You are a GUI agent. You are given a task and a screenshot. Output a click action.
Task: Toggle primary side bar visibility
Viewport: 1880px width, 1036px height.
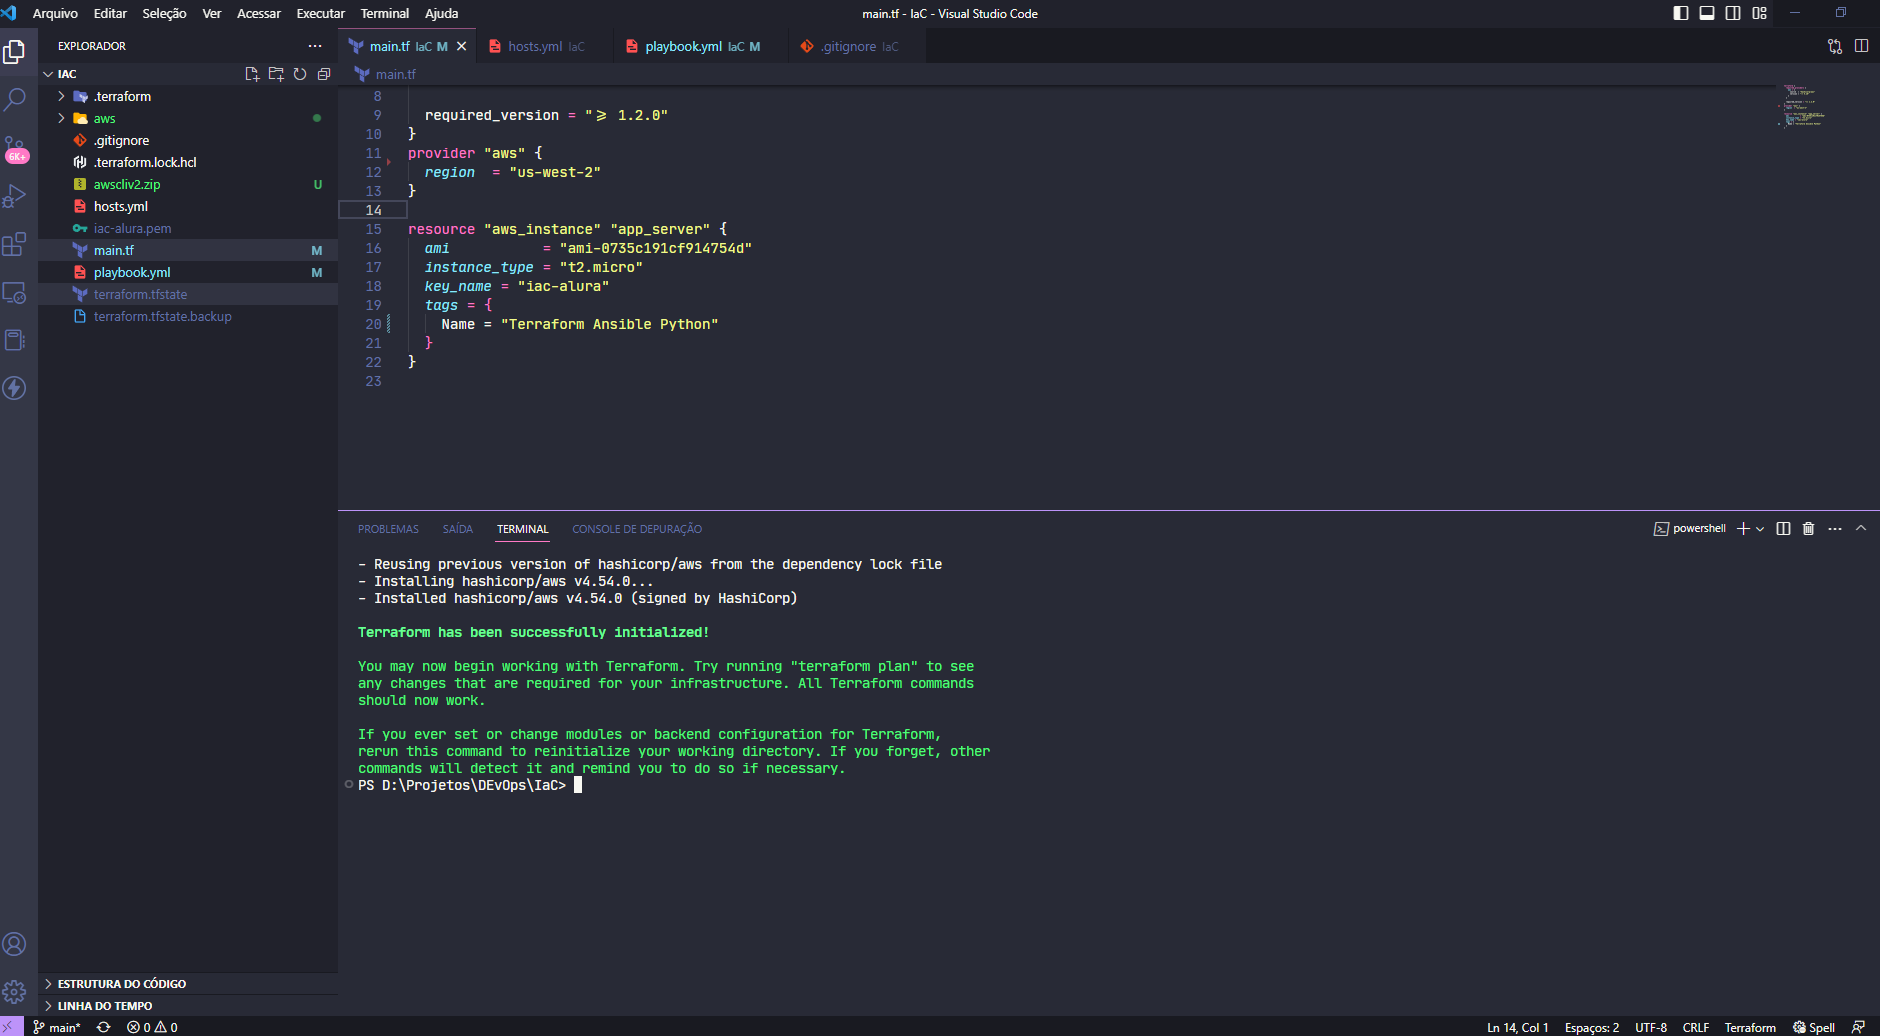pos(1681,13)
